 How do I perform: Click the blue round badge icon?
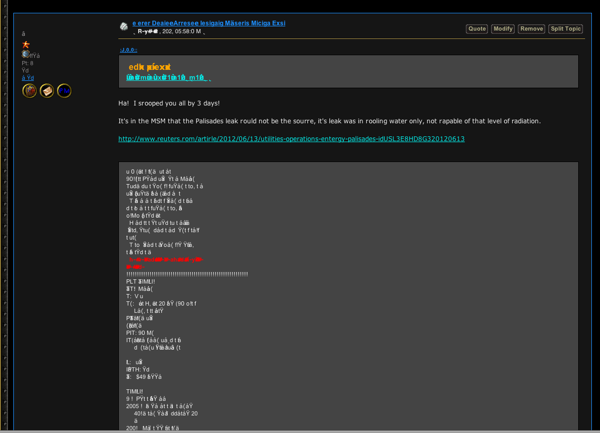64,91
